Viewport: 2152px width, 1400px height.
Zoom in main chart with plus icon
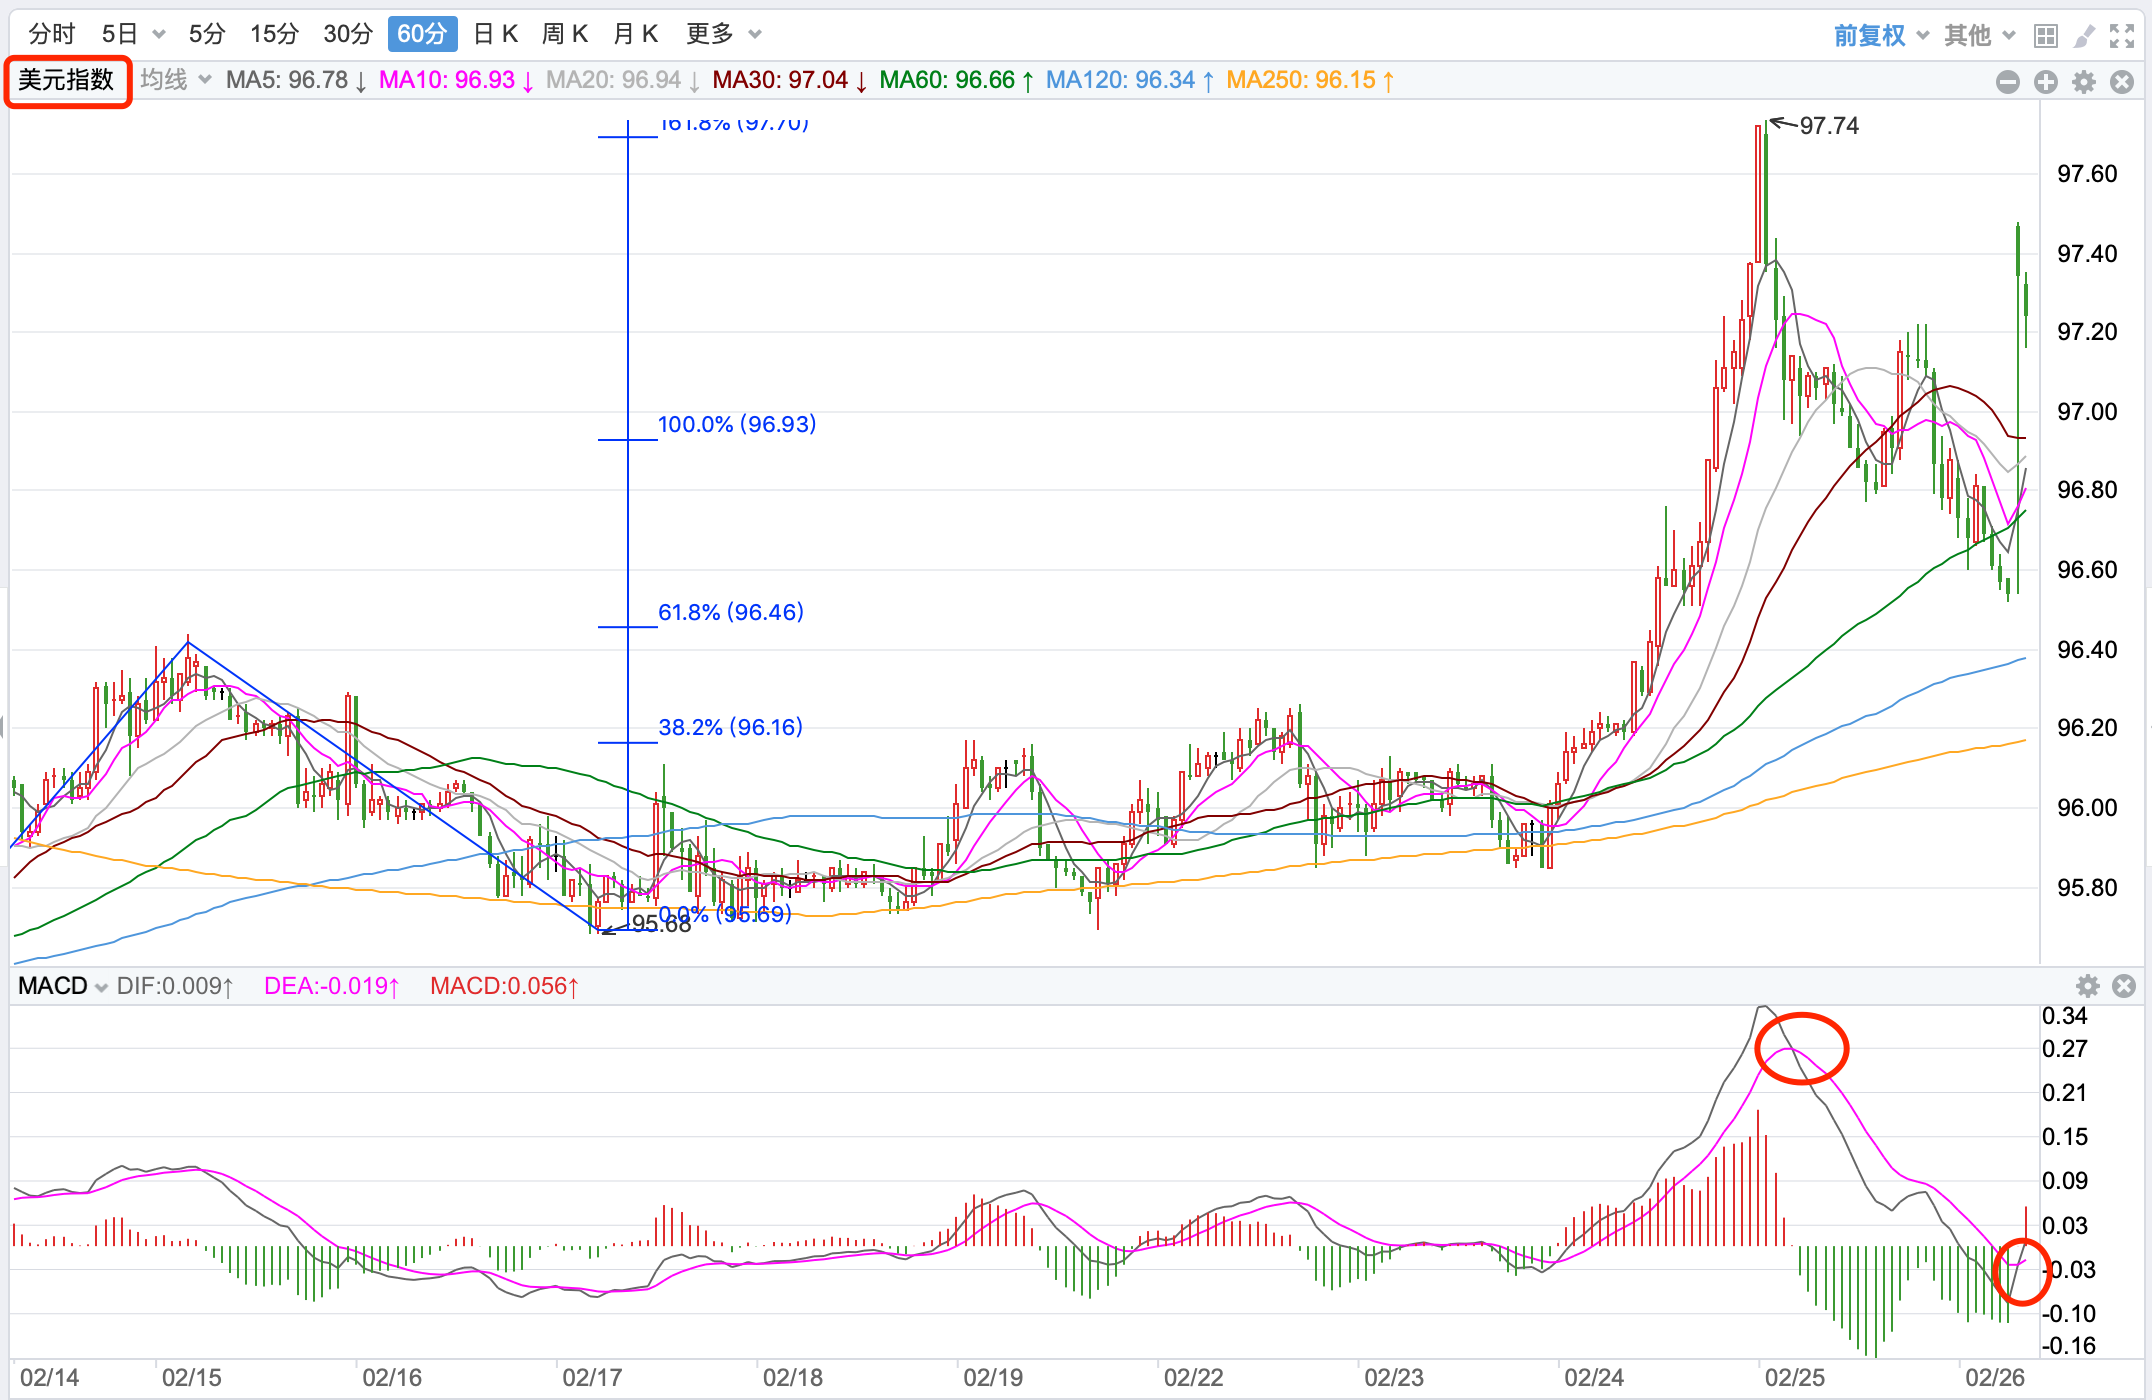[x=2046, y=82]
